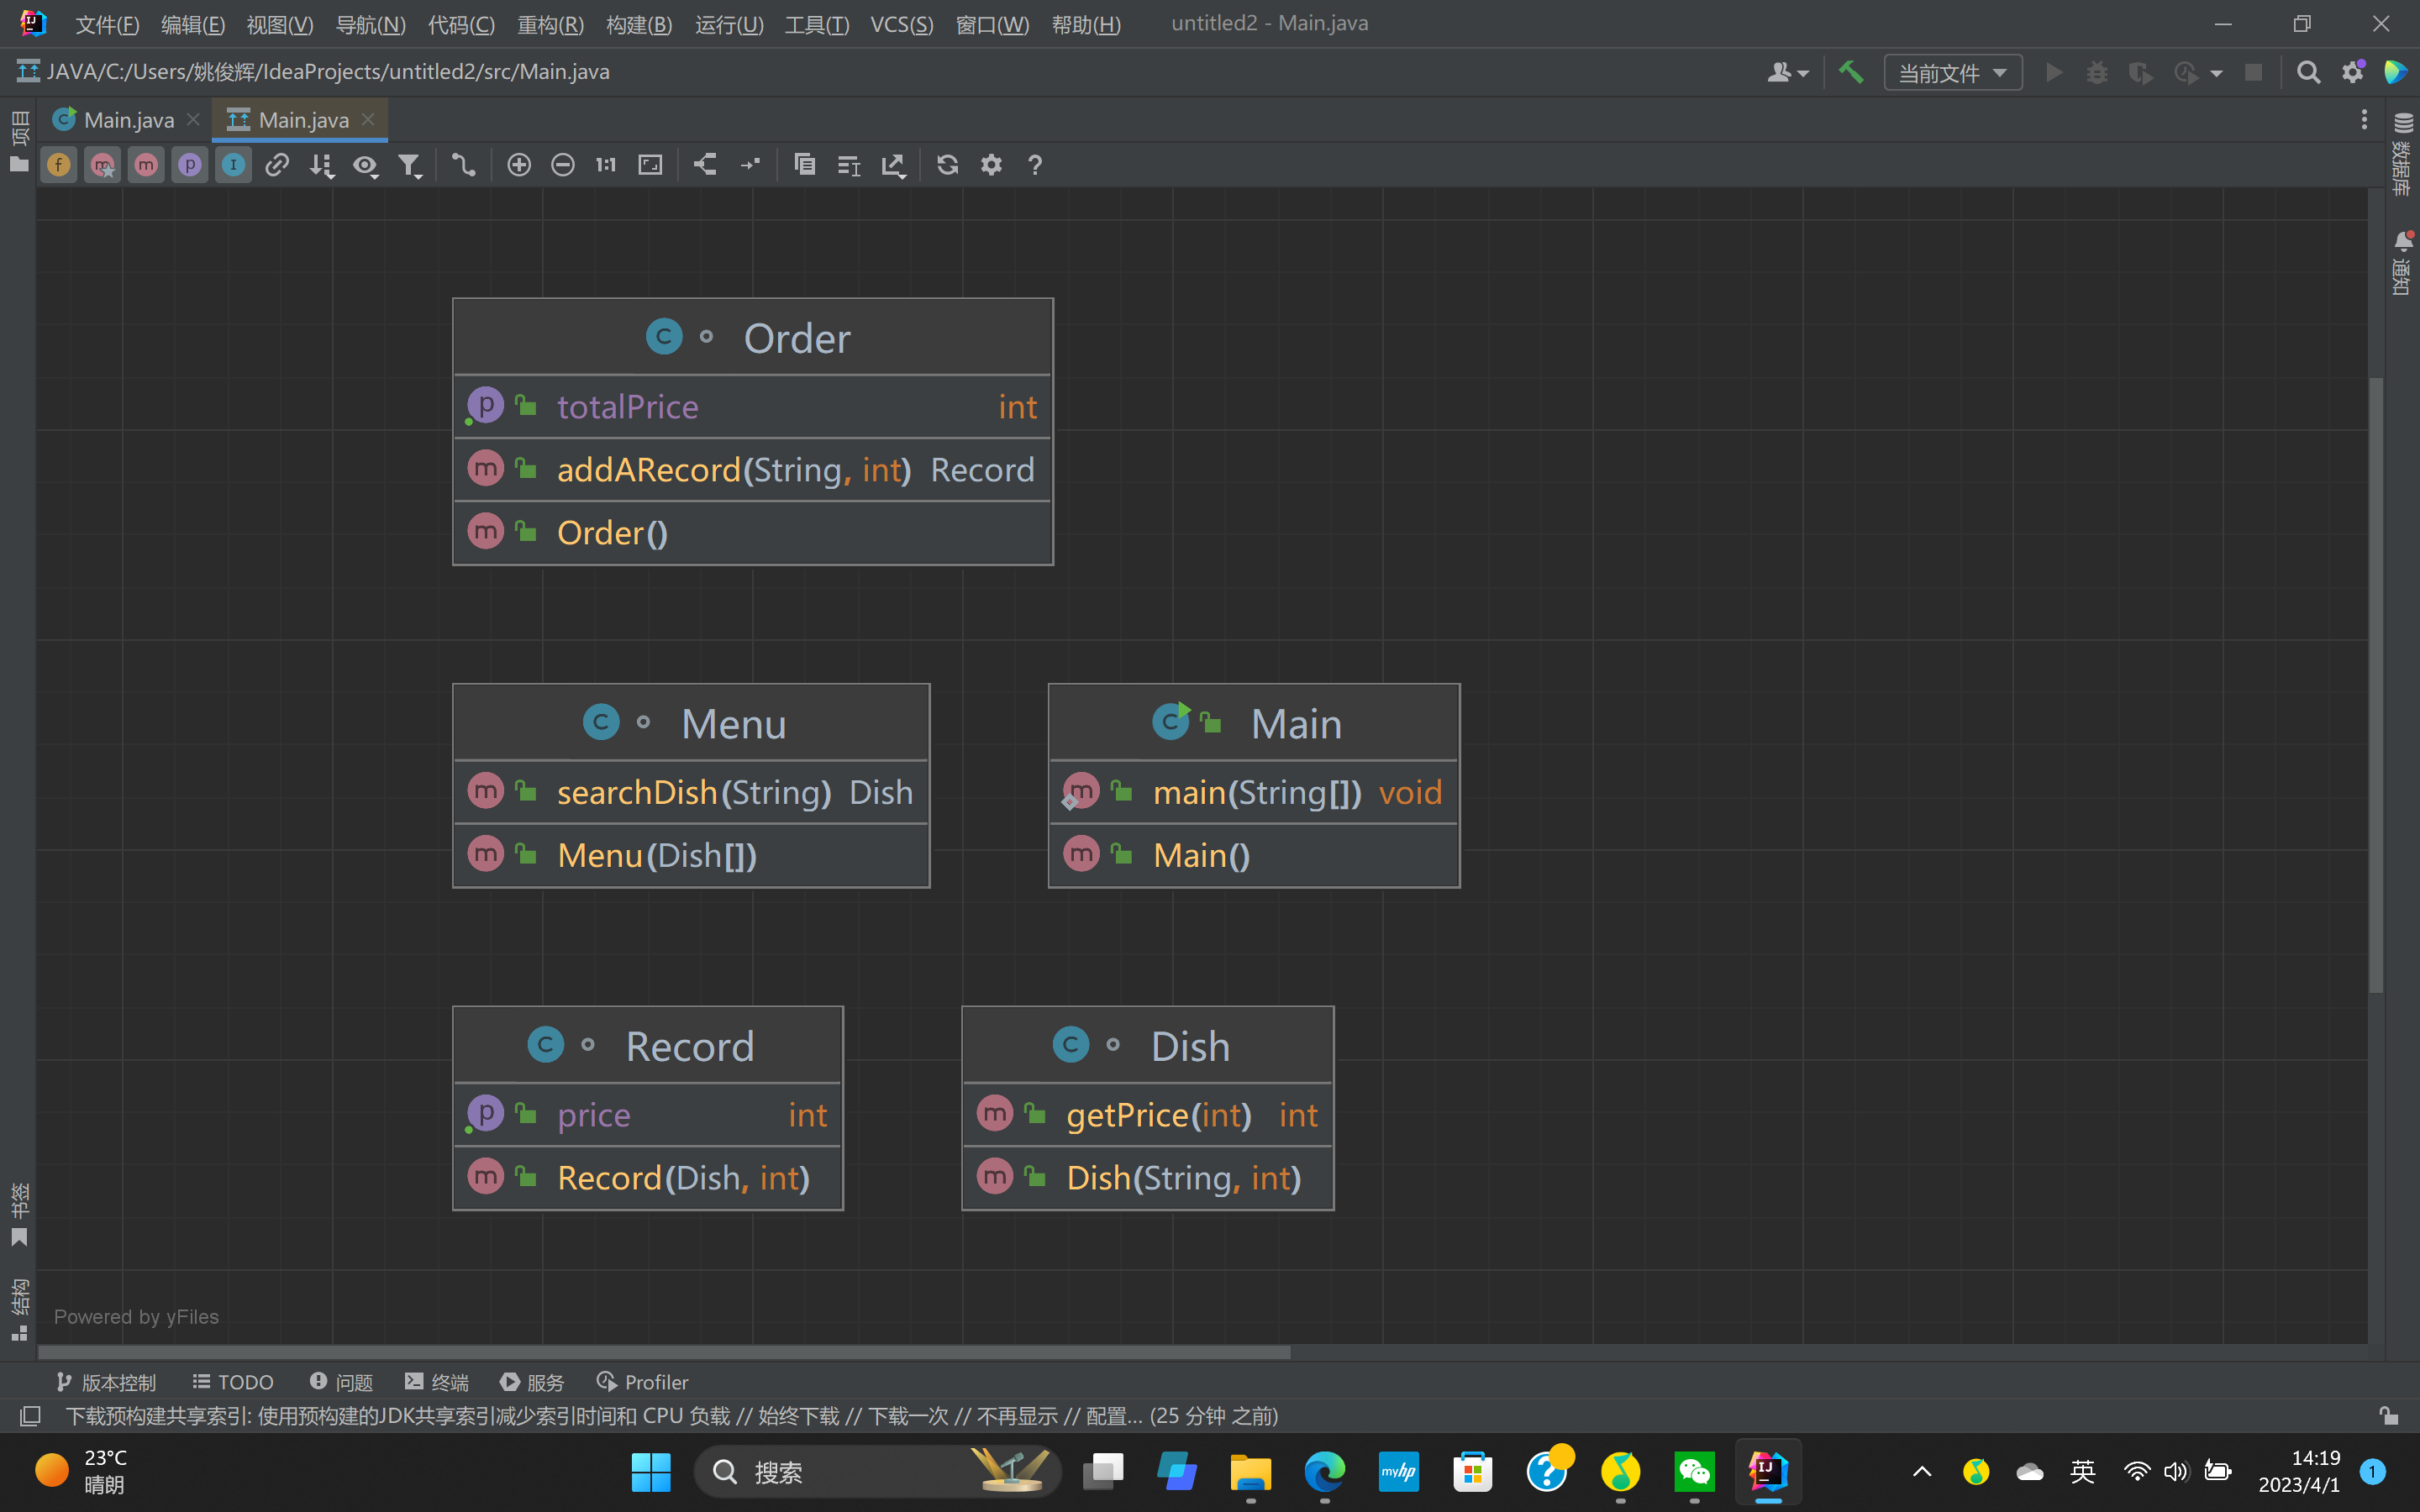Open the 重构(R) menu
Image resolution: width=2420 pixels, height=1512 pixels.
[x=550, y=24]
